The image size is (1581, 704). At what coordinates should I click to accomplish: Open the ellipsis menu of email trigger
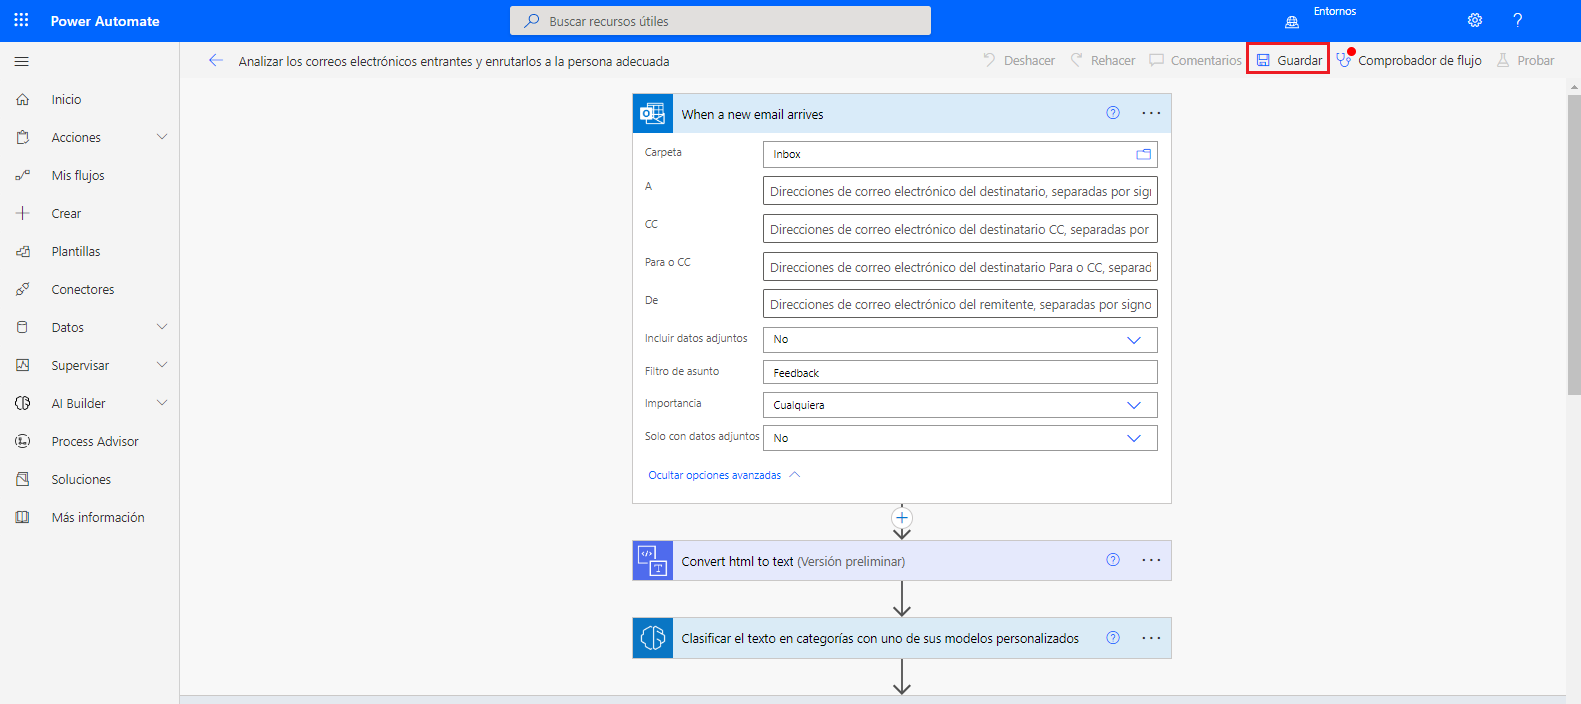(x=1151, y=113)
